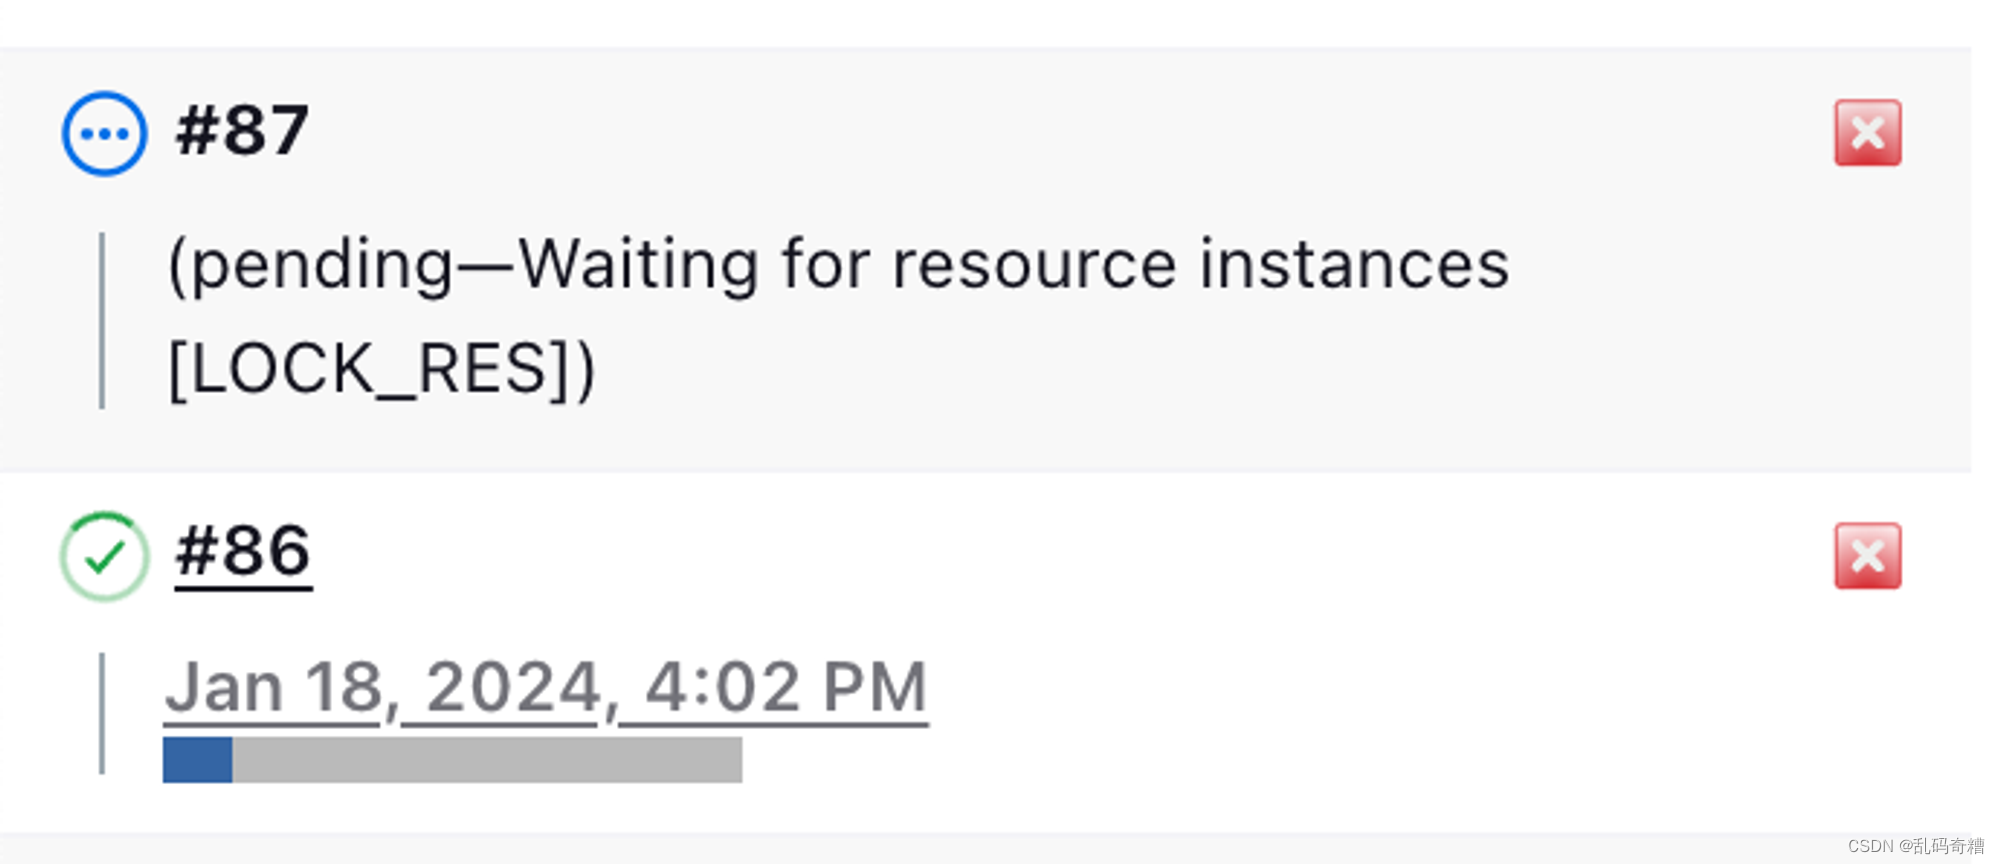Click the checkmark inside the passed status circle
Image resolution: width=2000 pixels, height=864 pixels.
(104, 557)
